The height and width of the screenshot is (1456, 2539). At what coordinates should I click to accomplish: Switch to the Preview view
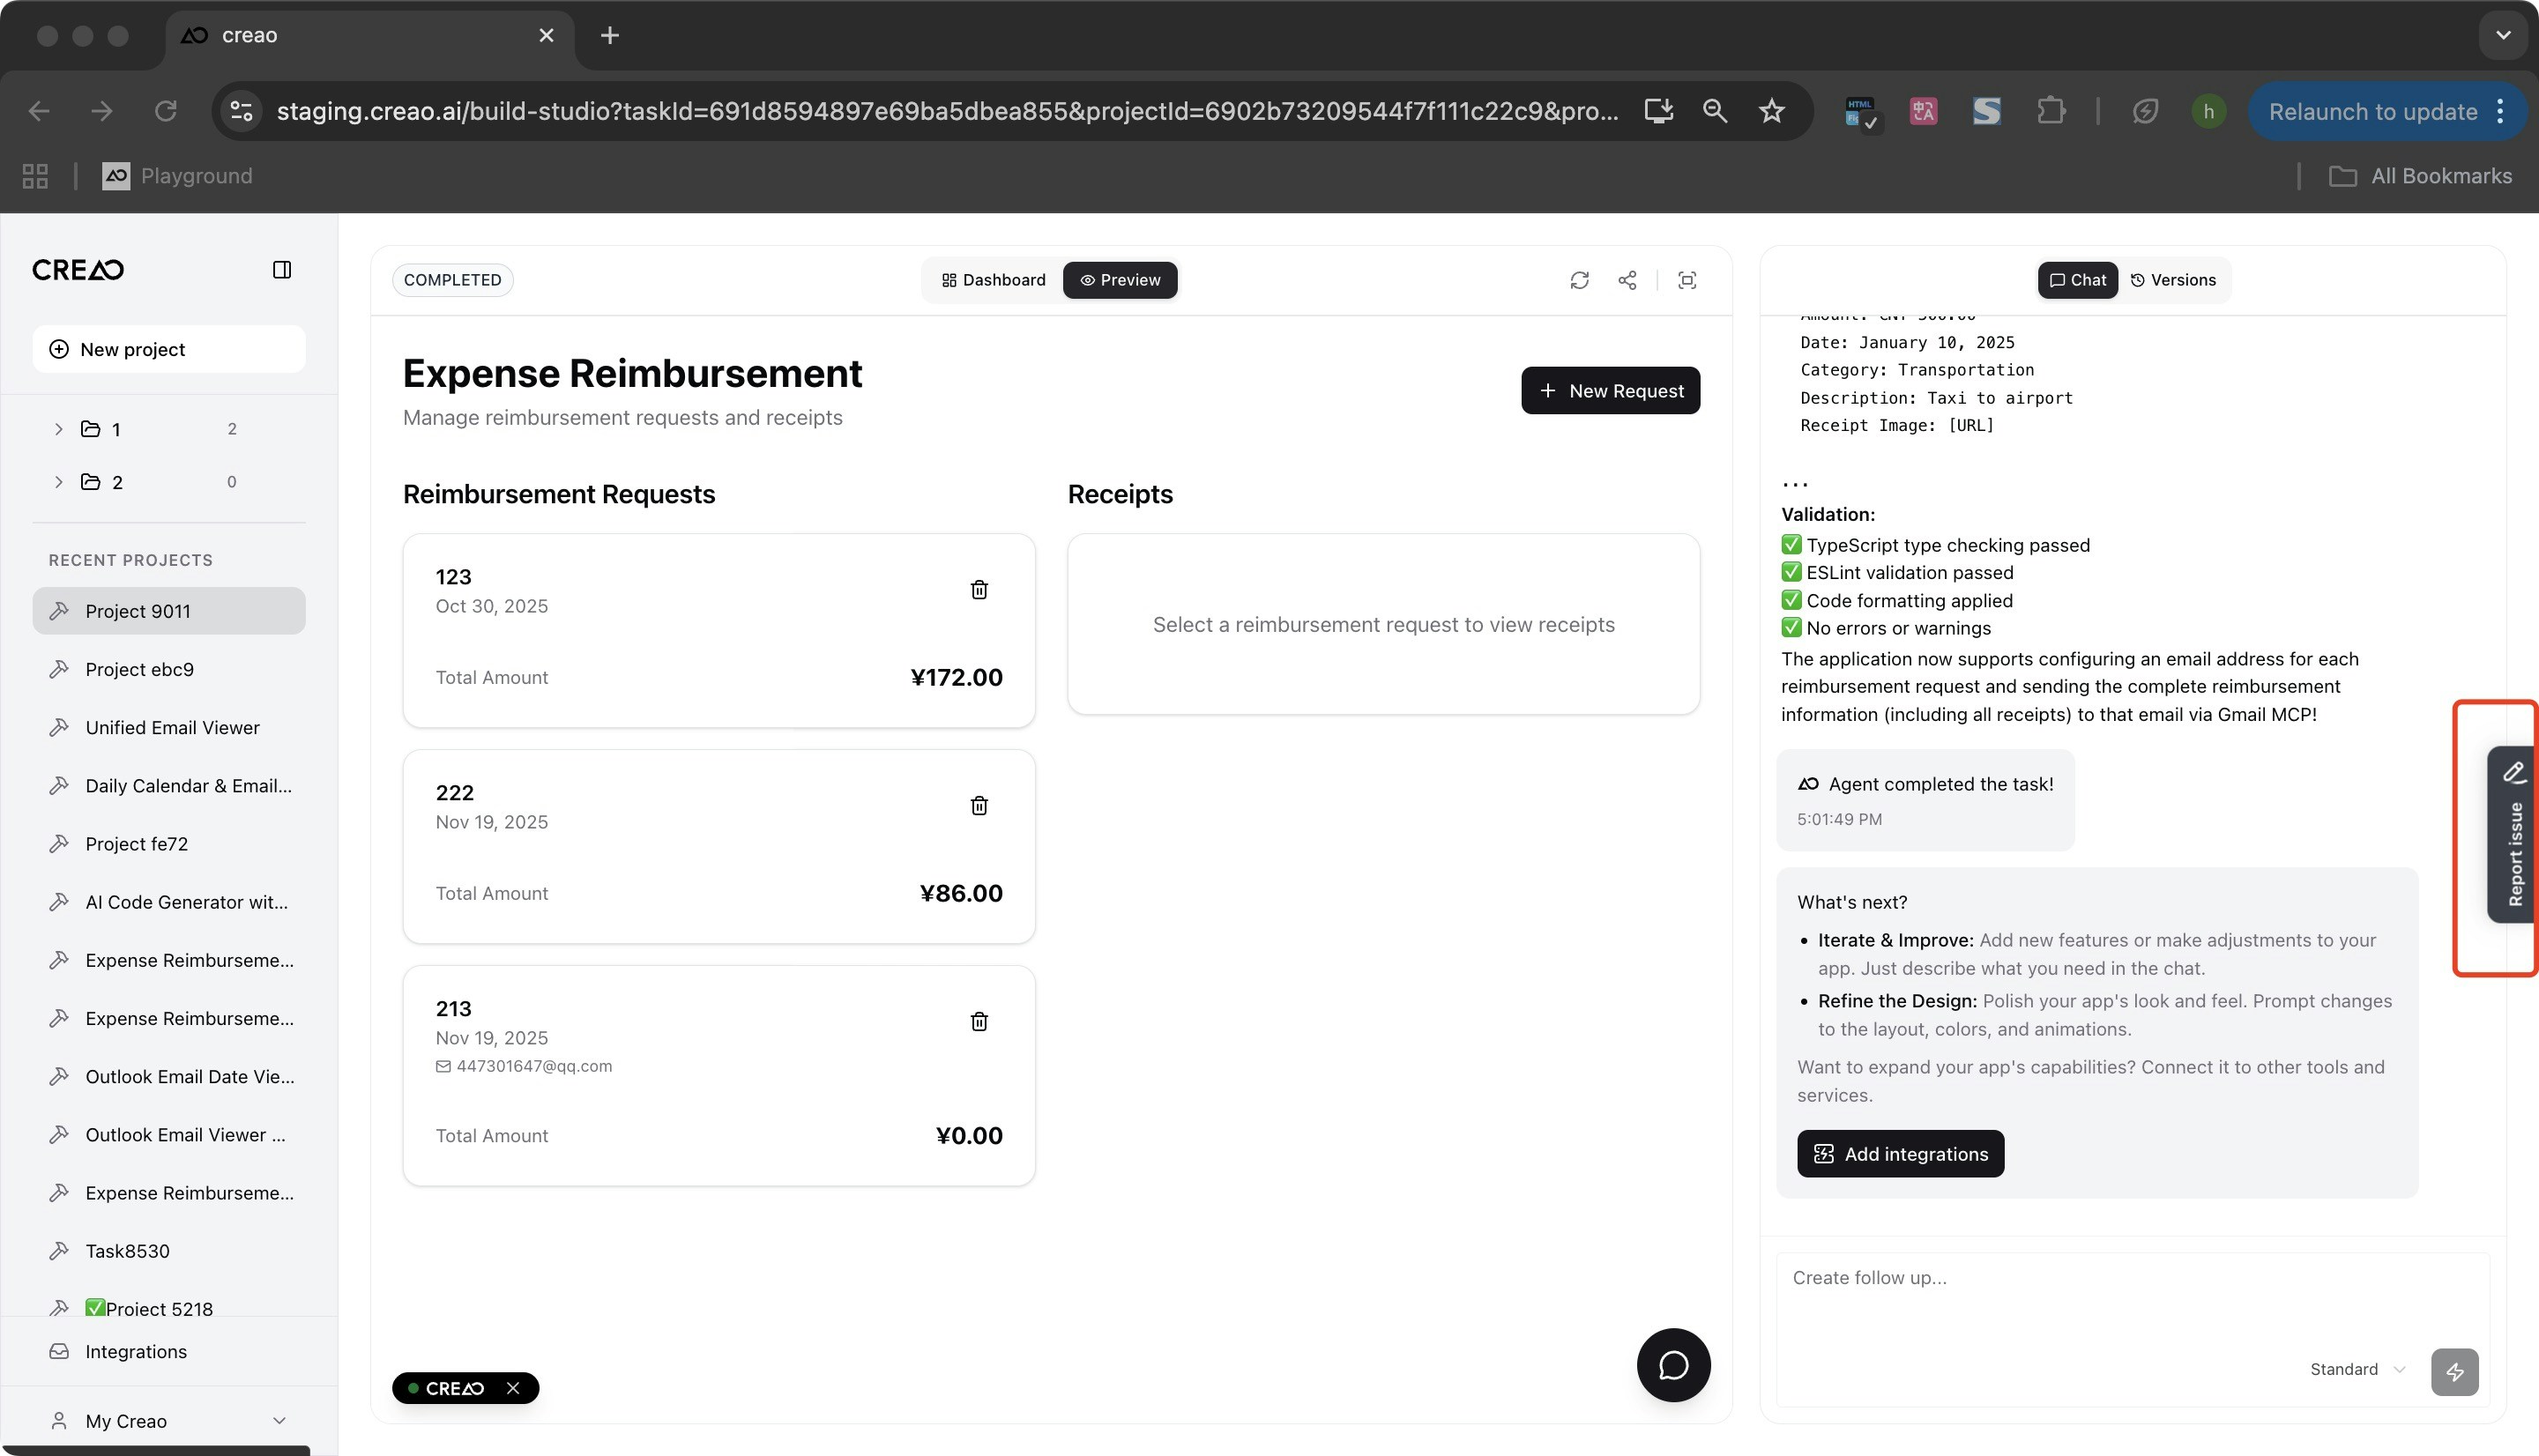[1120, 280]
